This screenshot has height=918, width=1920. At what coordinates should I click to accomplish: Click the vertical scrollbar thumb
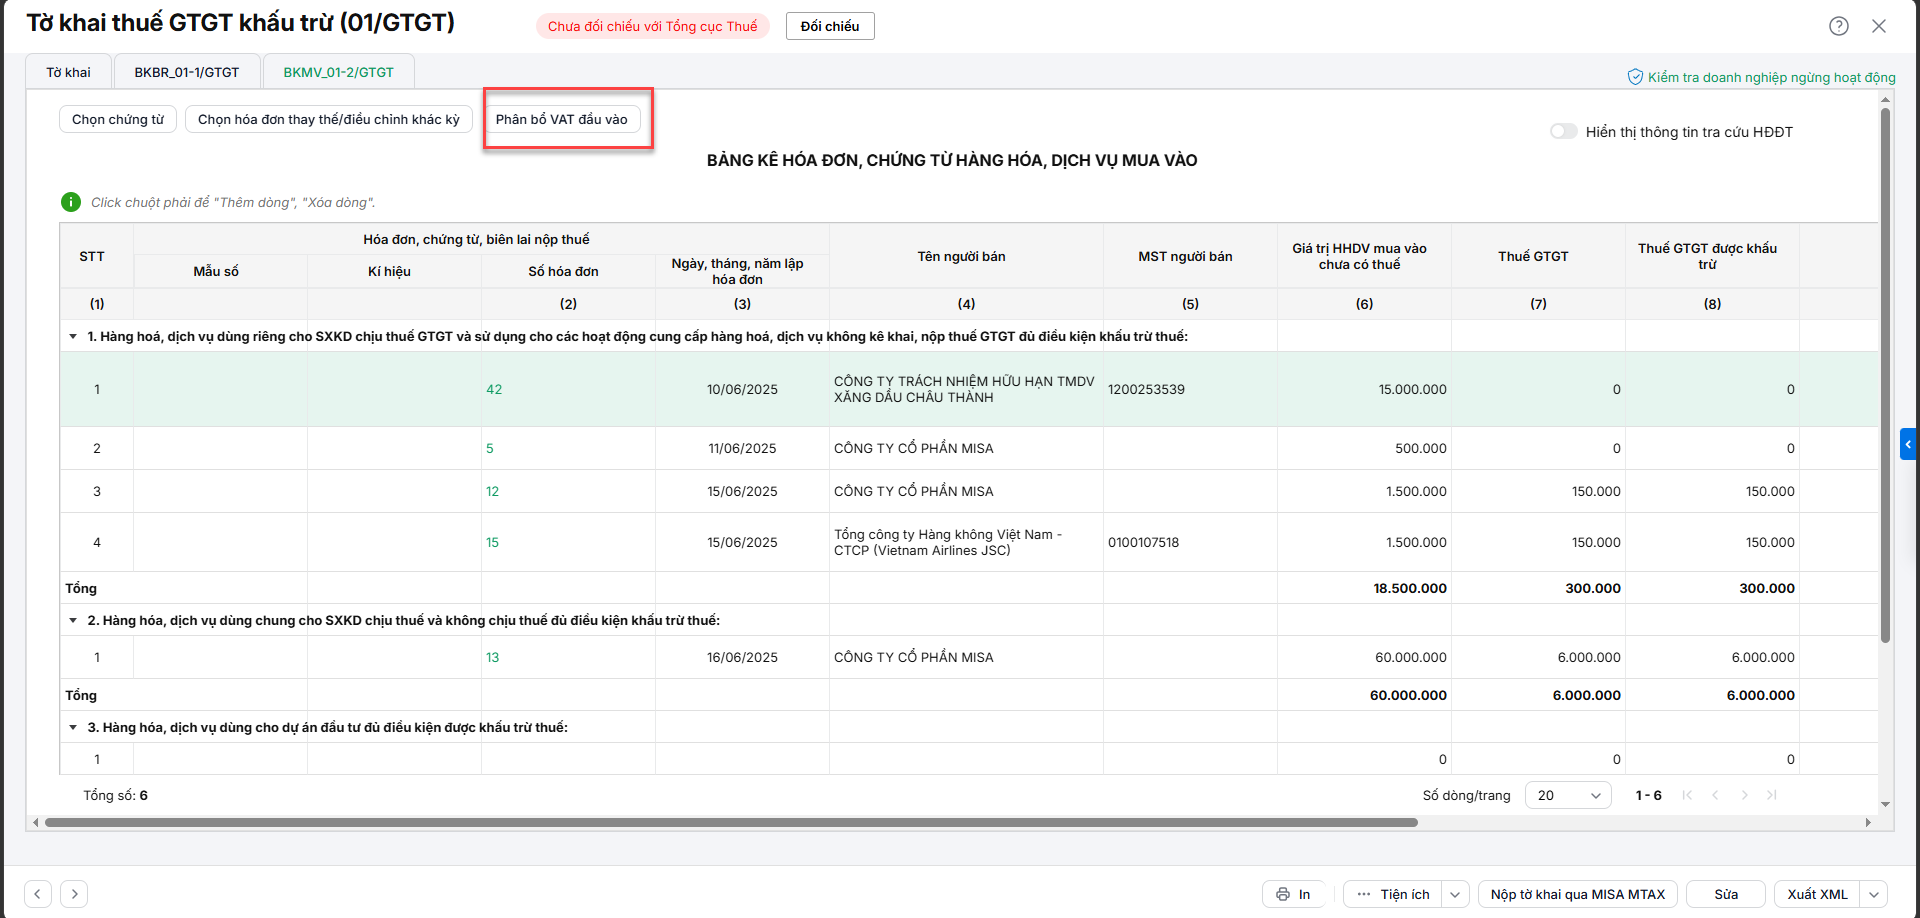point(1885,375)
